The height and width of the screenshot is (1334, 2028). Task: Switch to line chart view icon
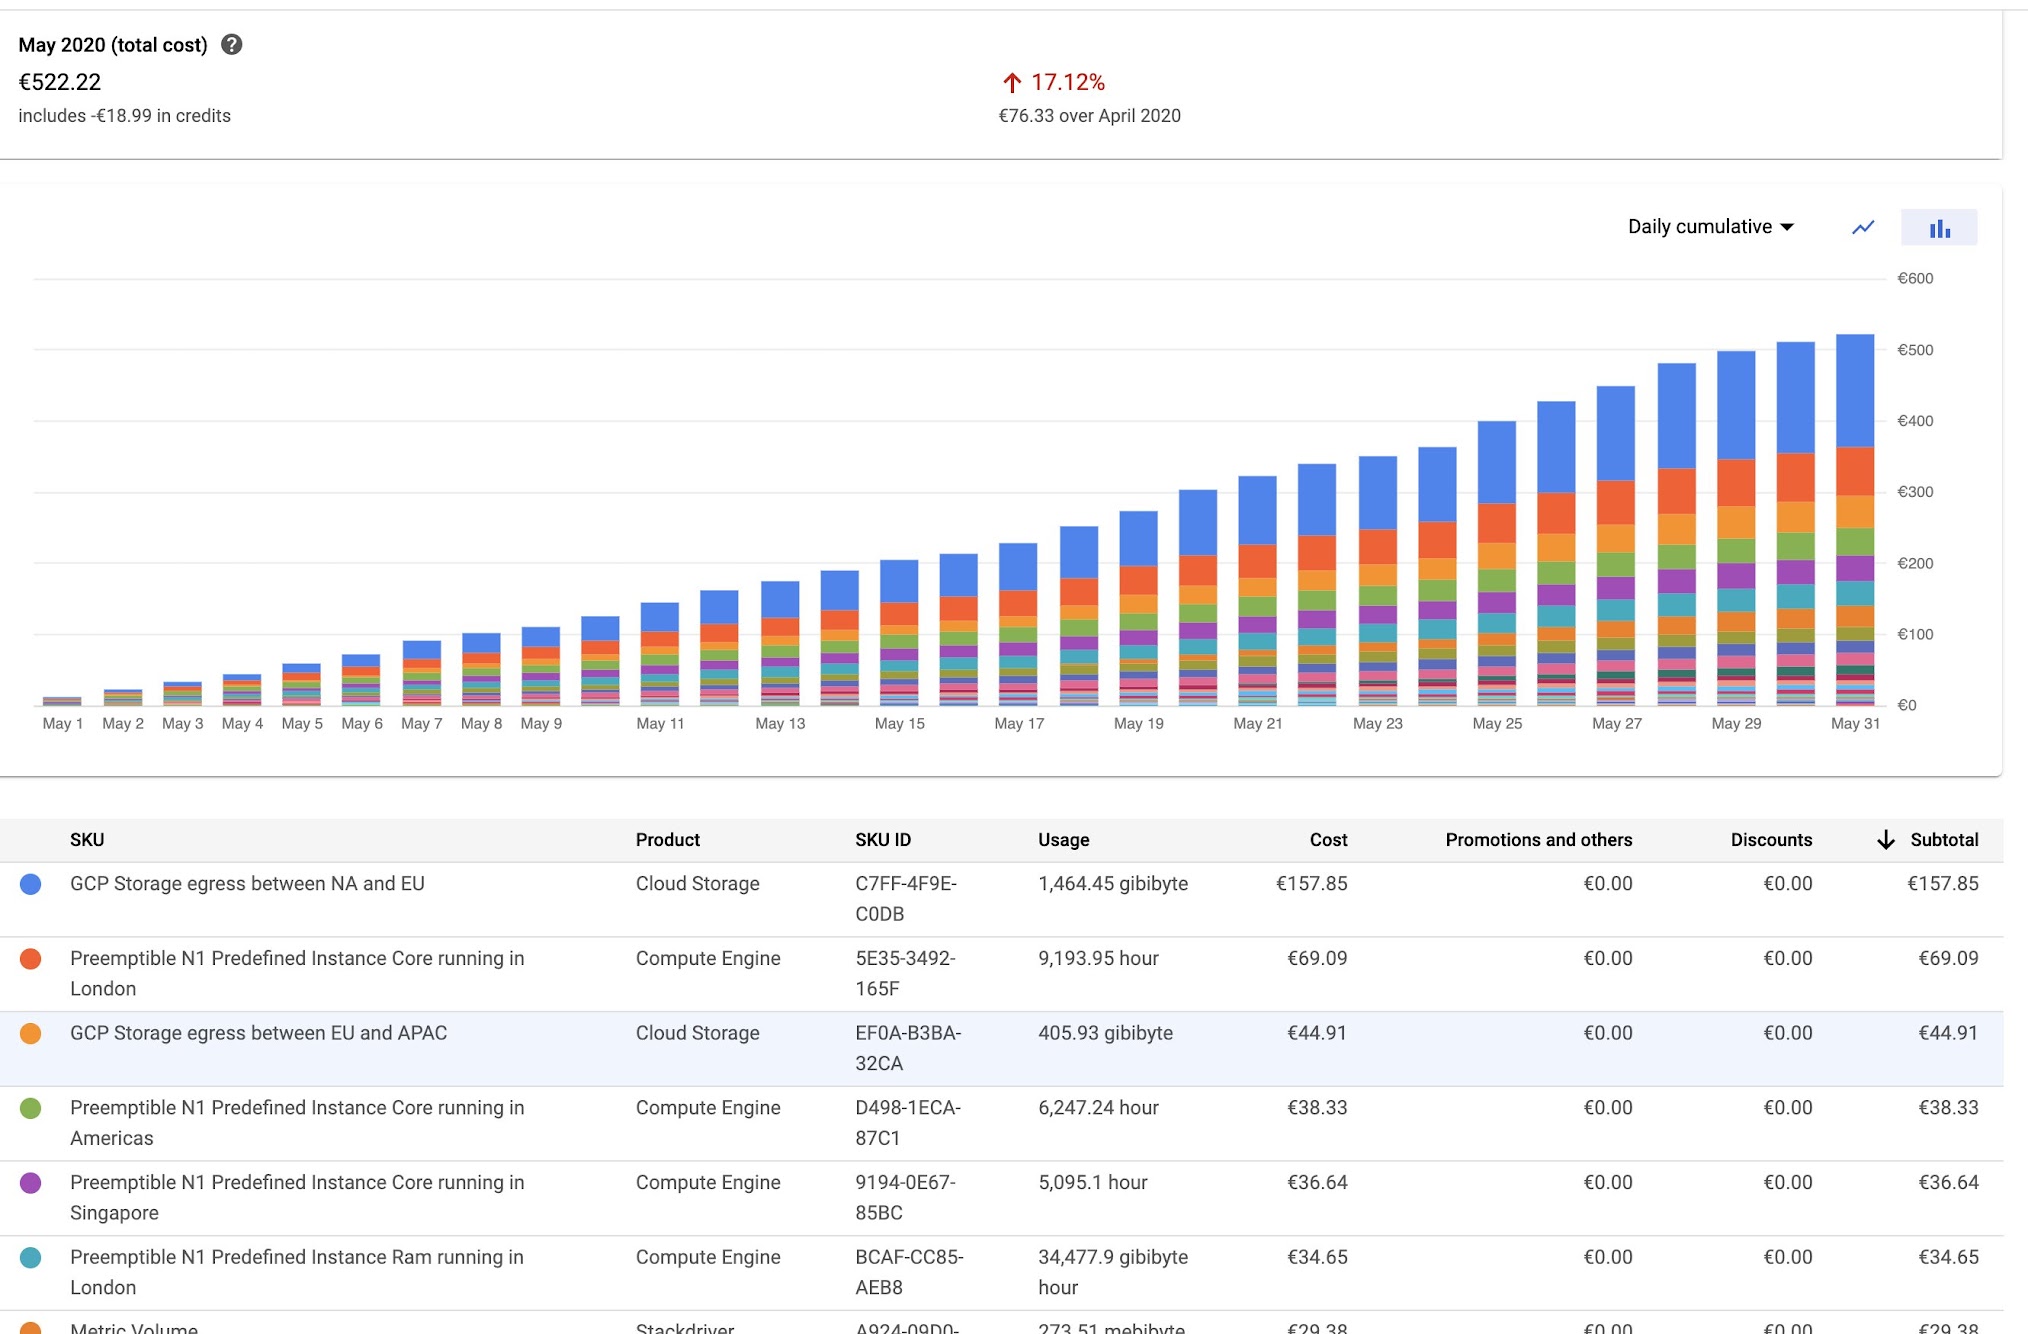[1862, 227]
